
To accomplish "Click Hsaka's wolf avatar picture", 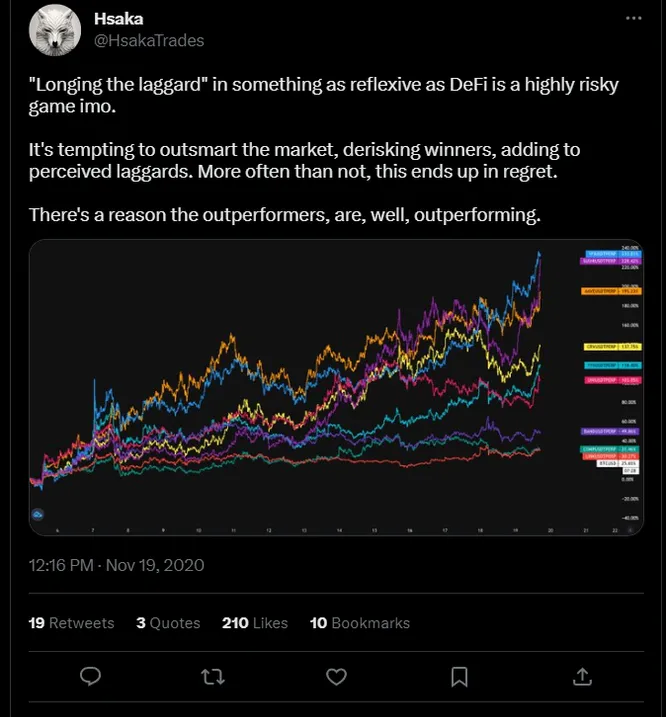I will coord(55,30).
